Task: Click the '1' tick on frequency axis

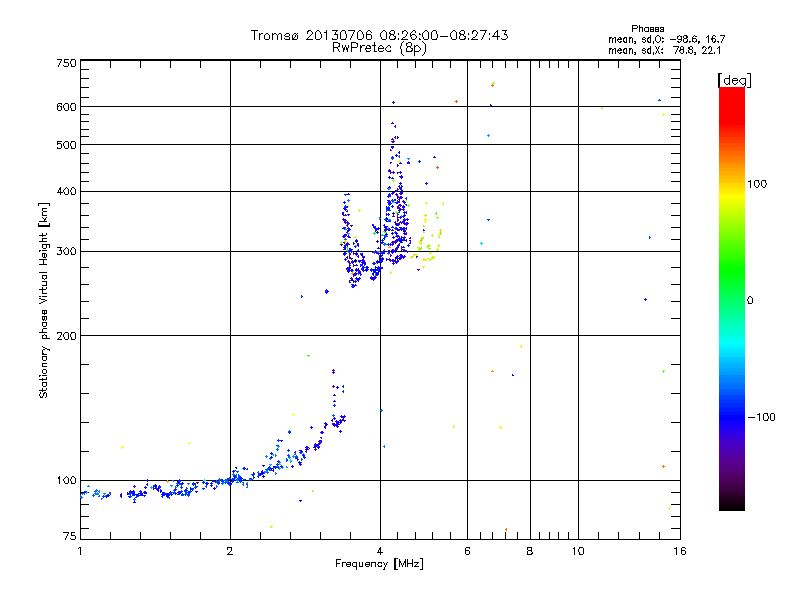Action: (80, 551)
